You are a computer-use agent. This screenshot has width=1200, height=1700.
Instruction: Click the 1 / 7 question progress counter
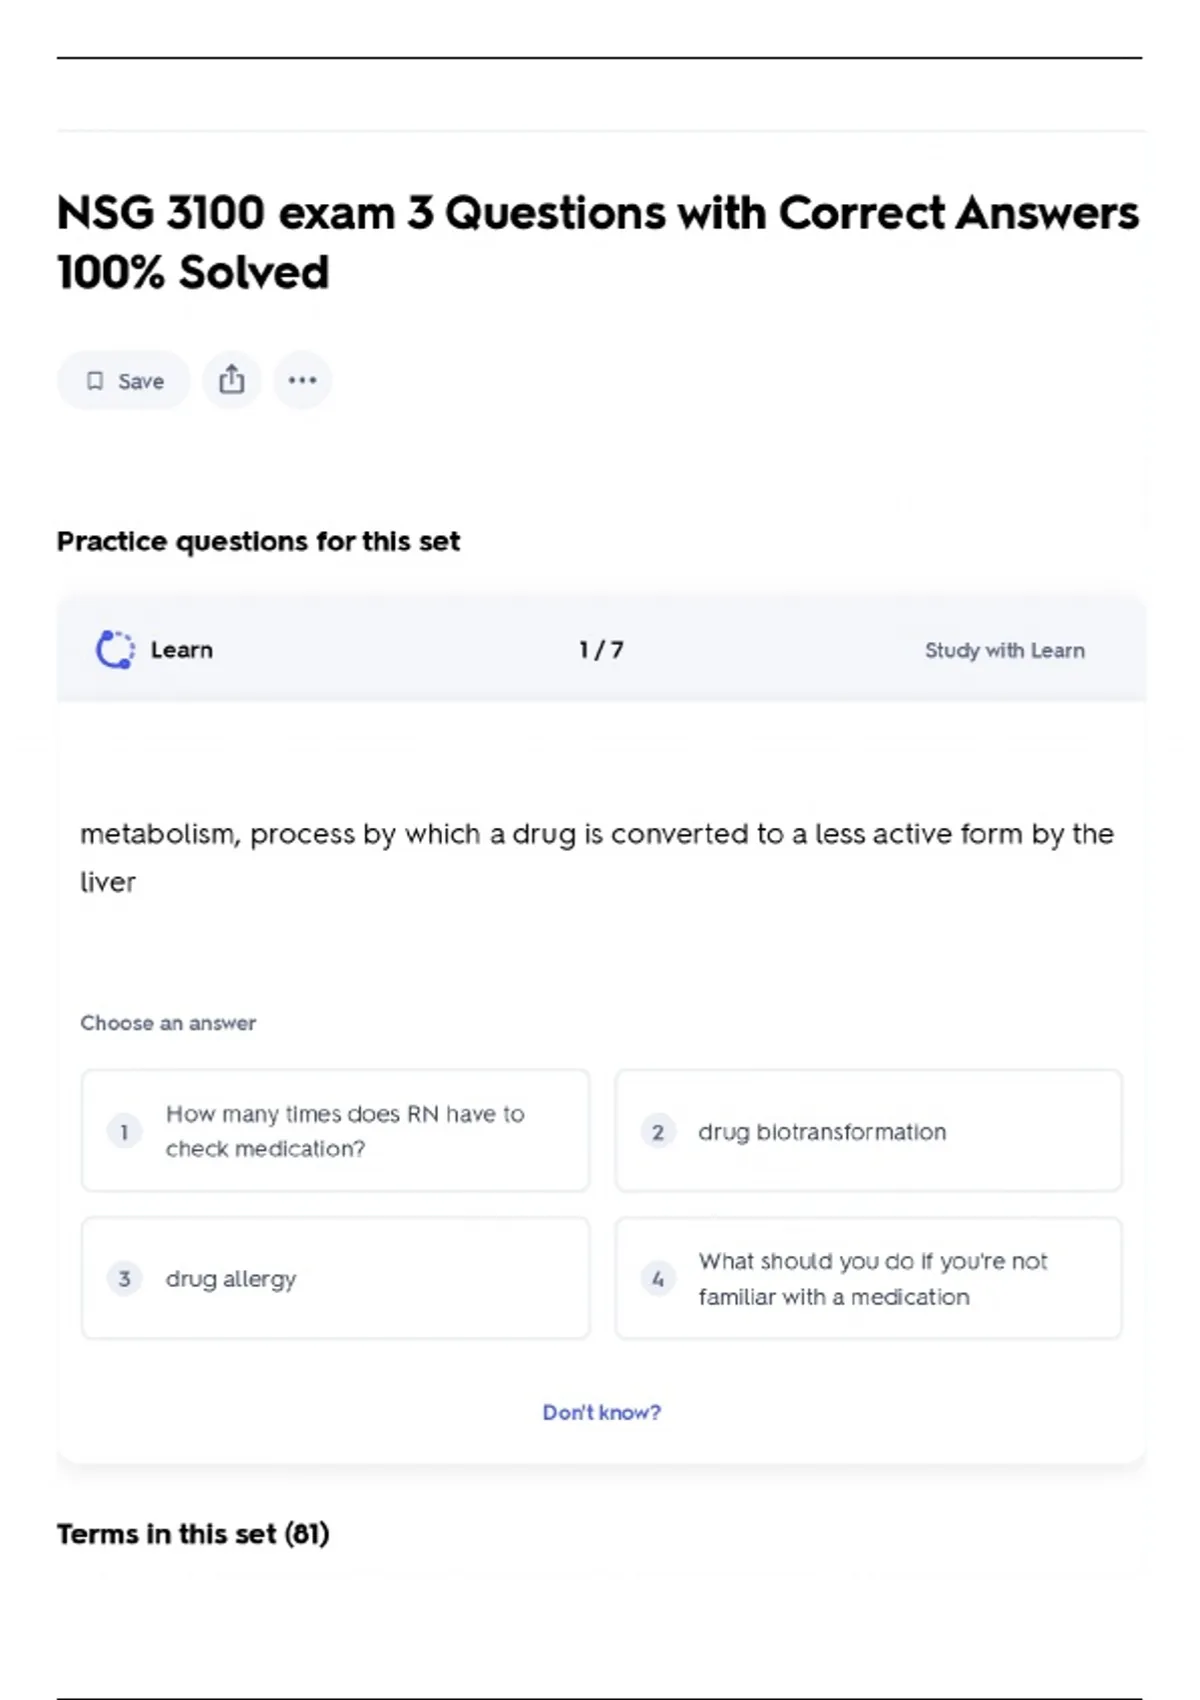coord(601,650)
